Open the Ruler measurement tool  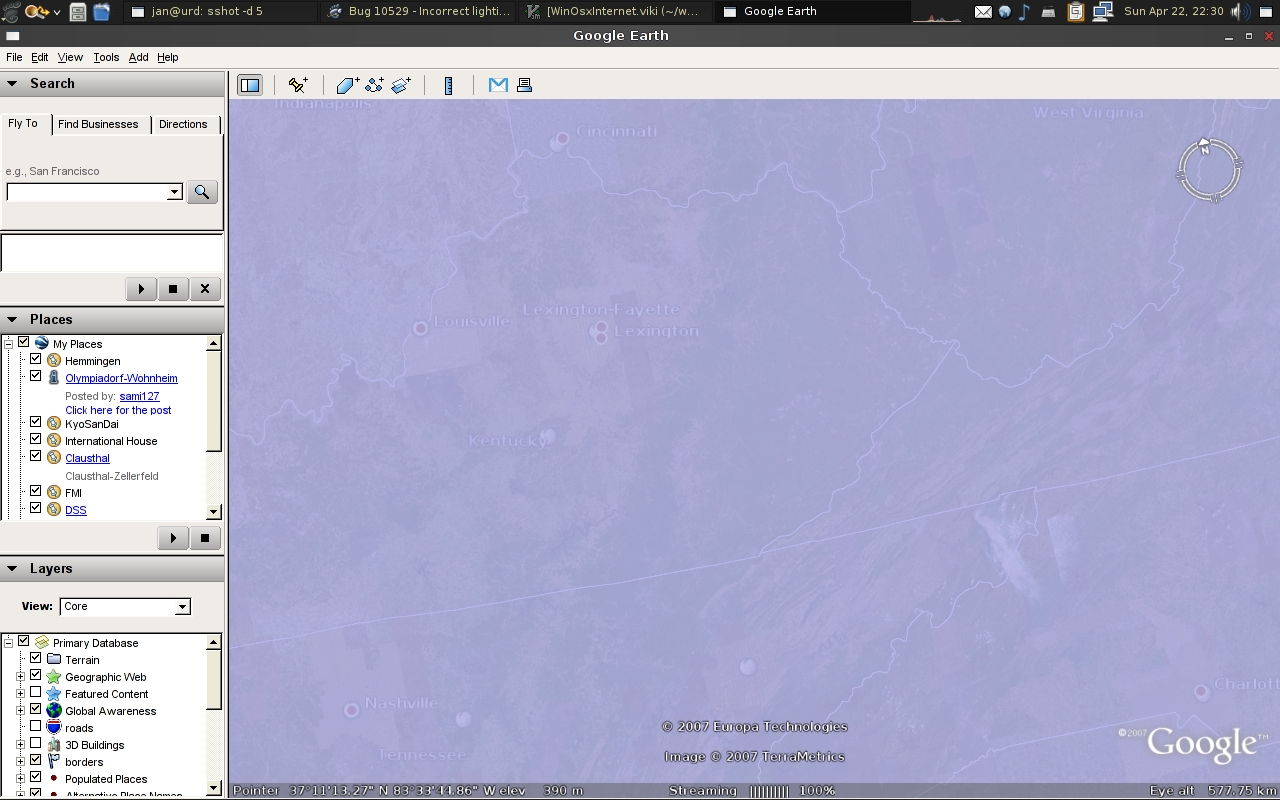pos(448,85)
